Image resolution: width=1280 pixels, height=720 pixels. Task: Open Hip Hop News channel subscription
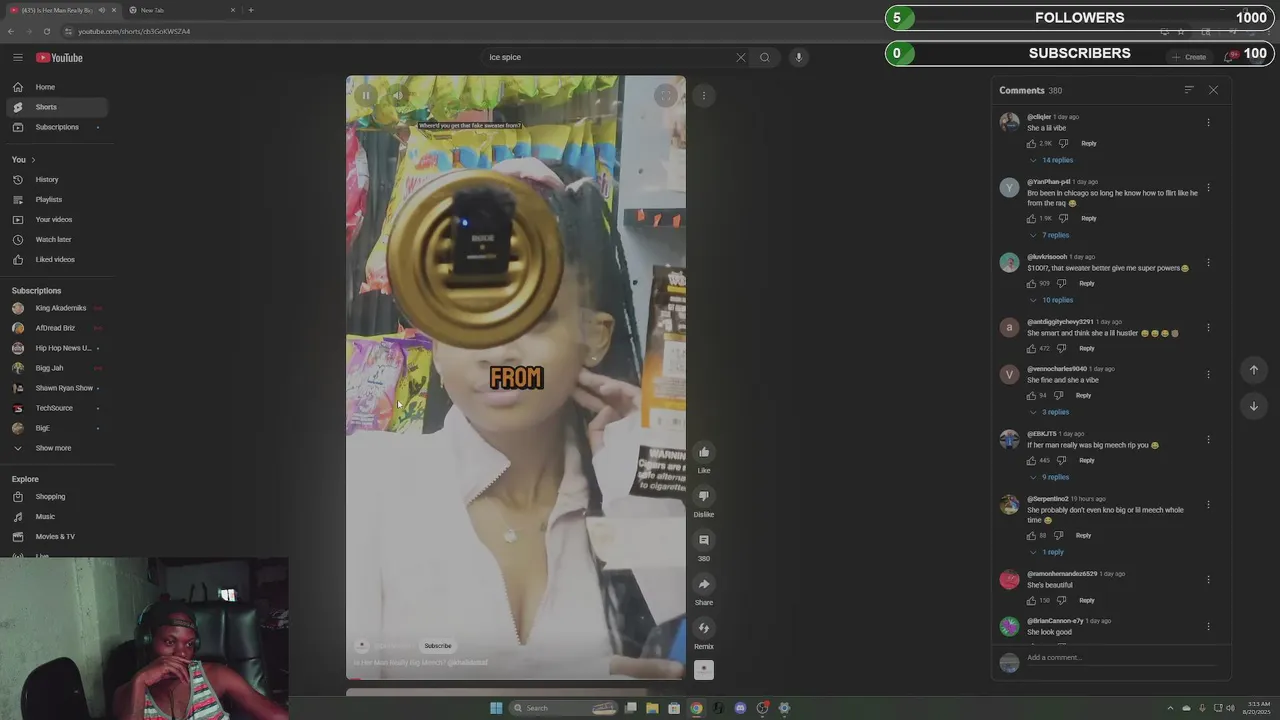[x=57, y=348]
